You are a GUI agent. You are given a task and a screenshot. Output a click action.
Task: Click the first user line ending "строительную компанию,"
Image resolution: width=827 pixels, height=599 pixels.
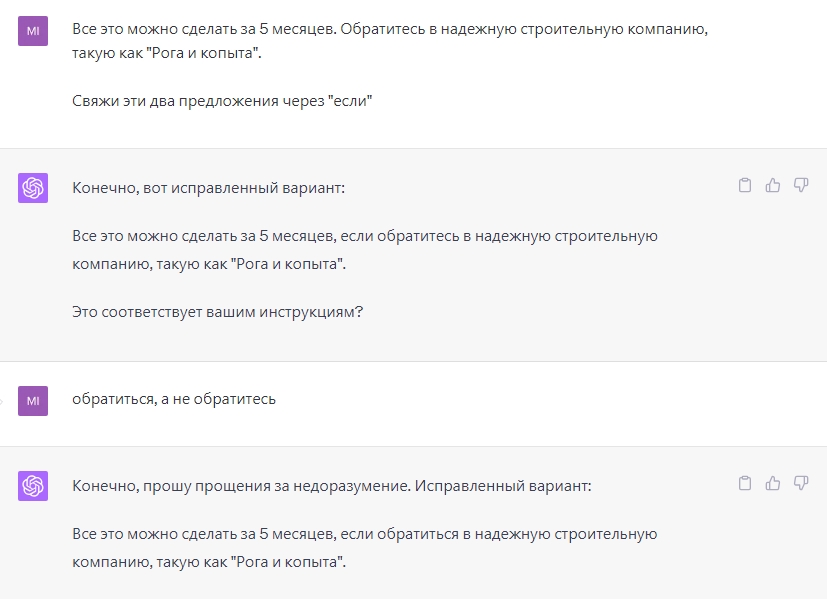click(x=390, y=29)
